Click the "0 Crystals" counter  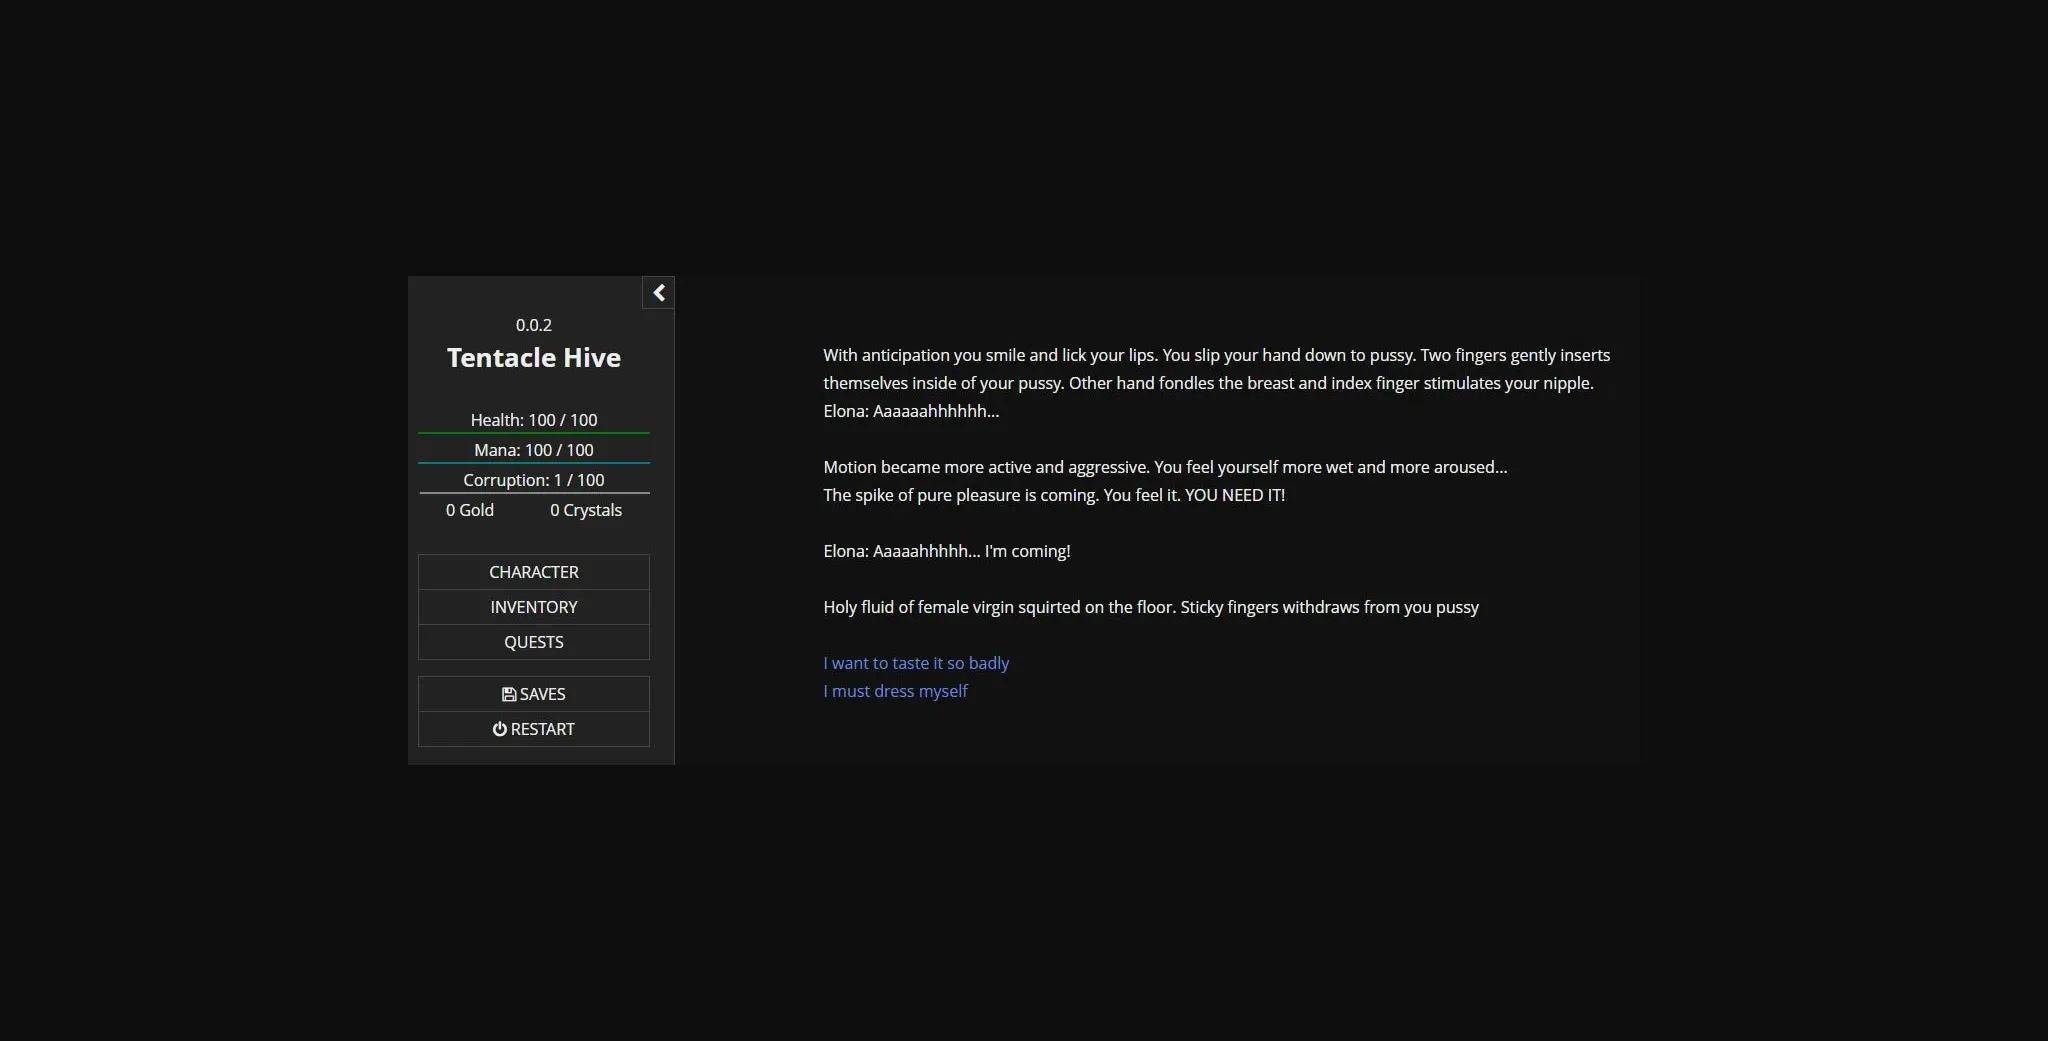(585, 510)
